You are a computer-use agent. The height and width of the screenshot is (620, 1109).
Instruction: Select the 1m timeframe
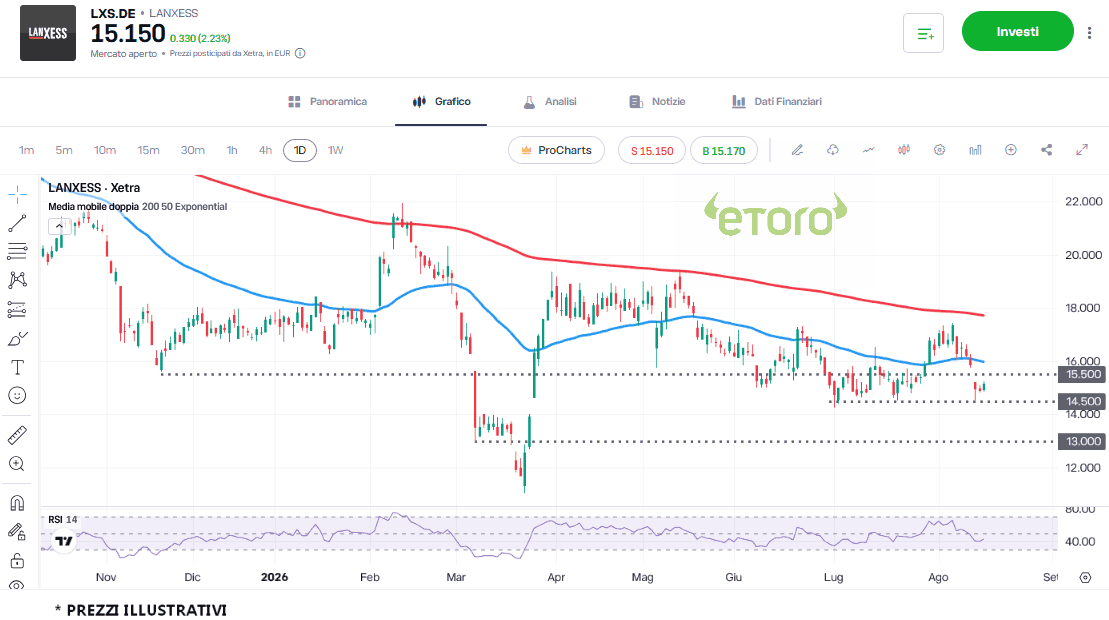point(26,150)
